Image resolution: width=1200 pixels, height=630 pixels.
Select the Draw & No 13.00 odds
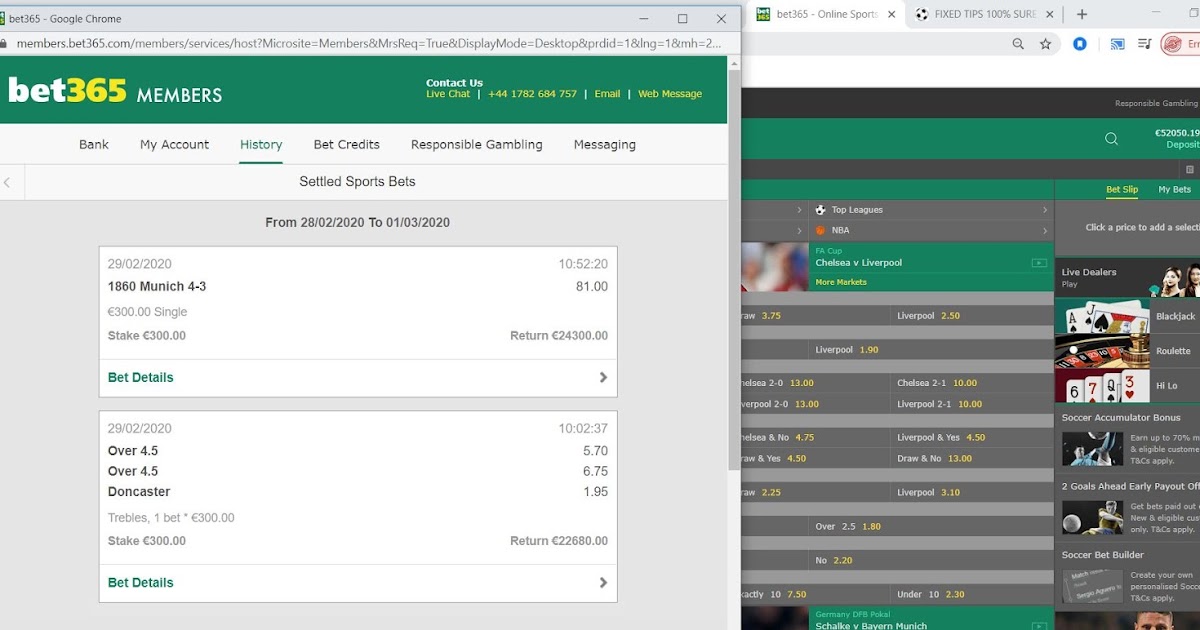[x=972, y=458]
